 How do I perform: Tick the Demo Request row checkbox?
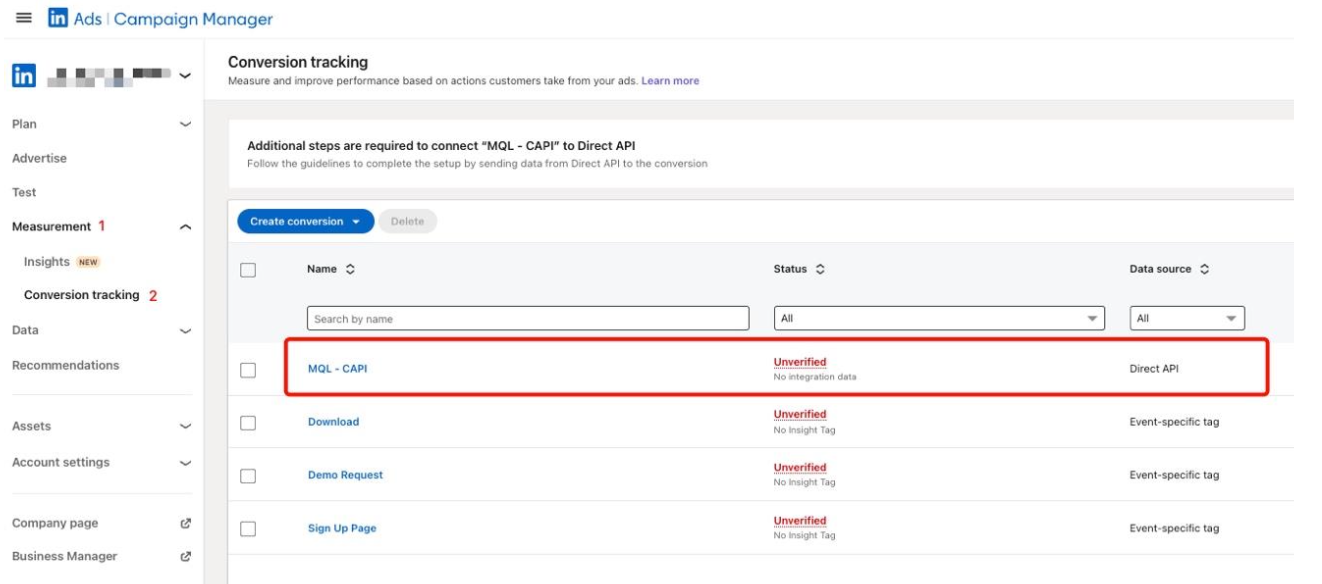tap(249, 476)
